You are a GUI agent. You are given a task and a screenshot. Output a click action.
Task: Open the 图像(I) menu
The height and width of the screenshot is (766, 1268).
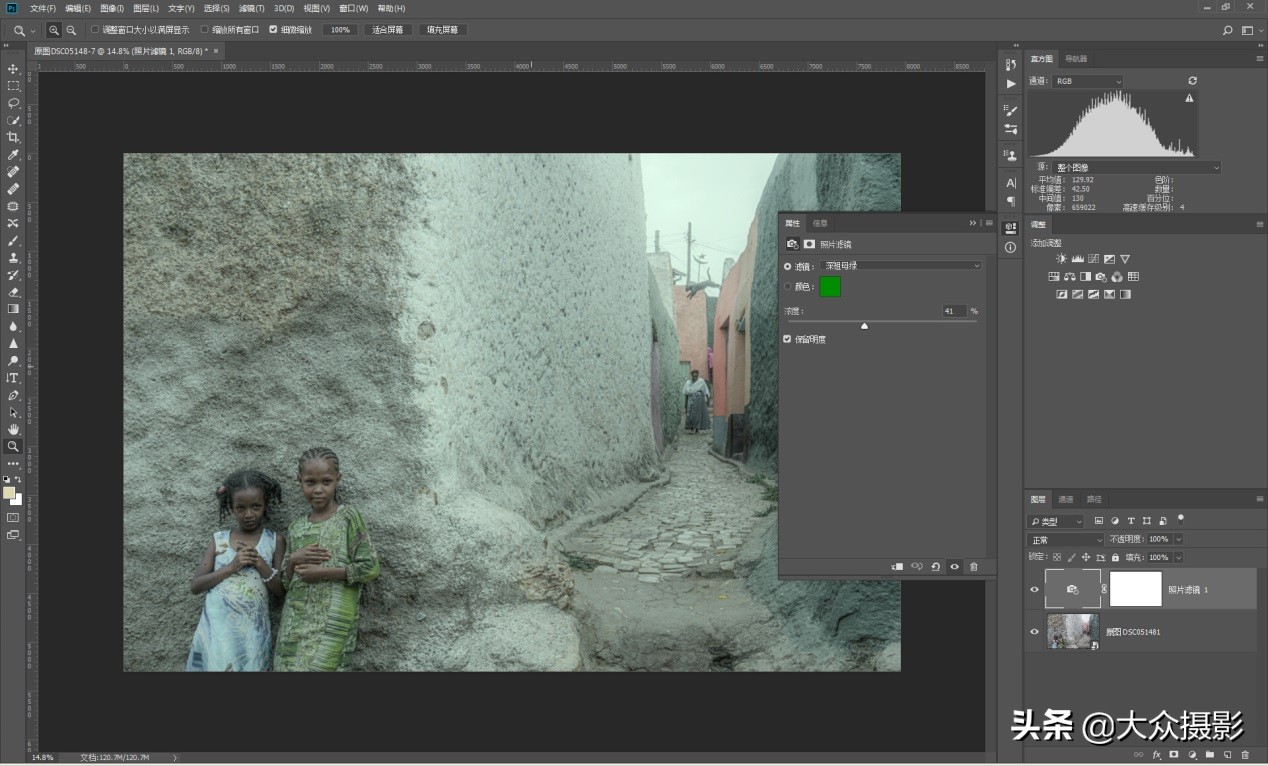(112, 8)
